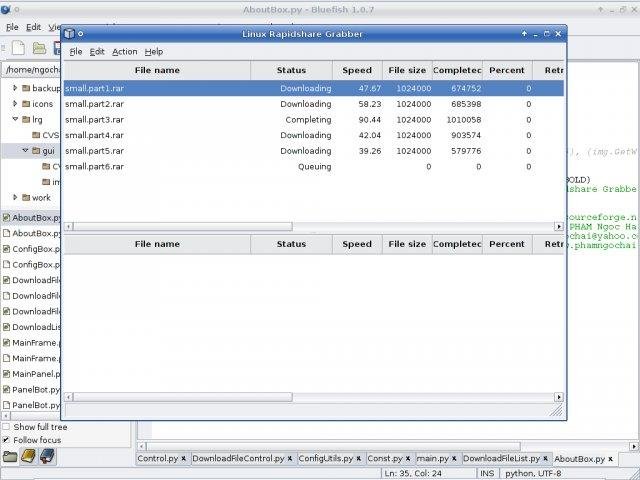Click the icons folder icon in the tree
640x480 pixels.
(x=26, y=103)
